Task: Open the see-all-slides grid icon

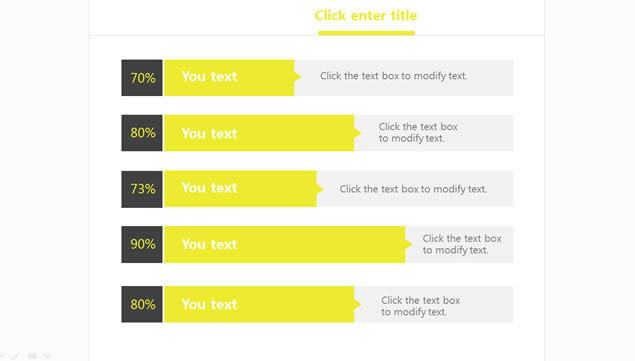Action: [32, 356]
